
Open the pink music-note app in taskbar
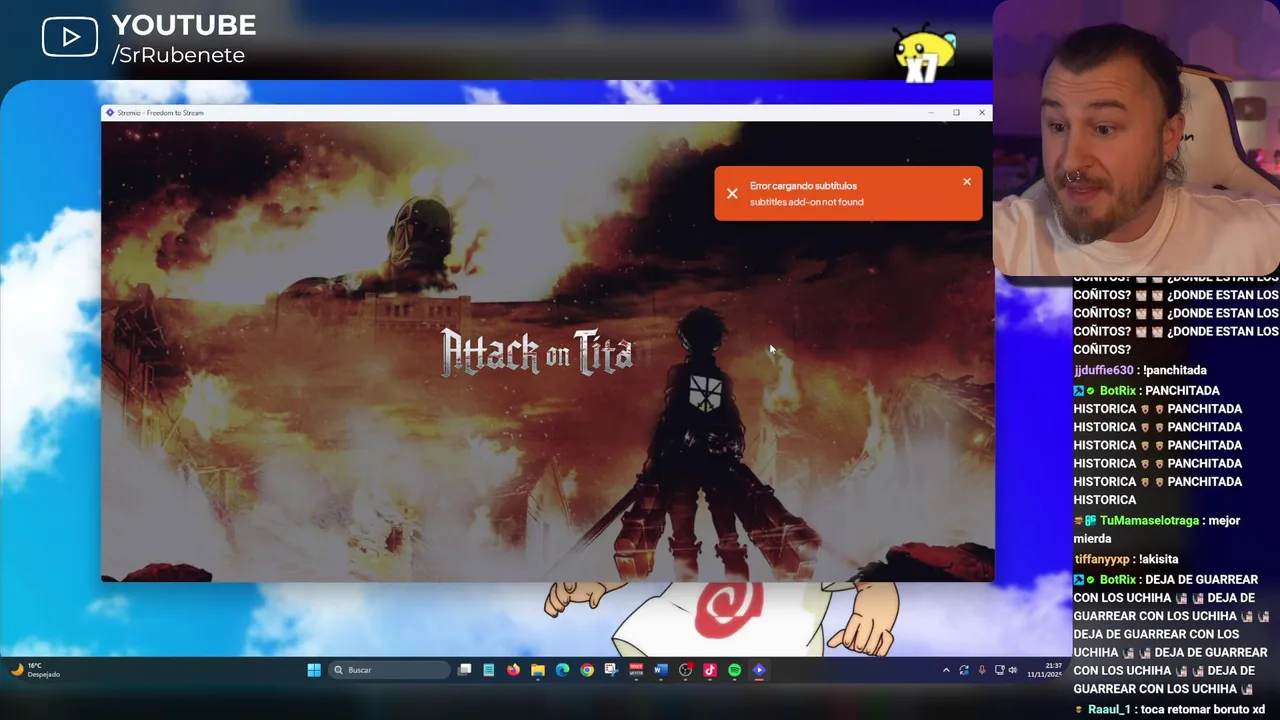tap(710, 670)
